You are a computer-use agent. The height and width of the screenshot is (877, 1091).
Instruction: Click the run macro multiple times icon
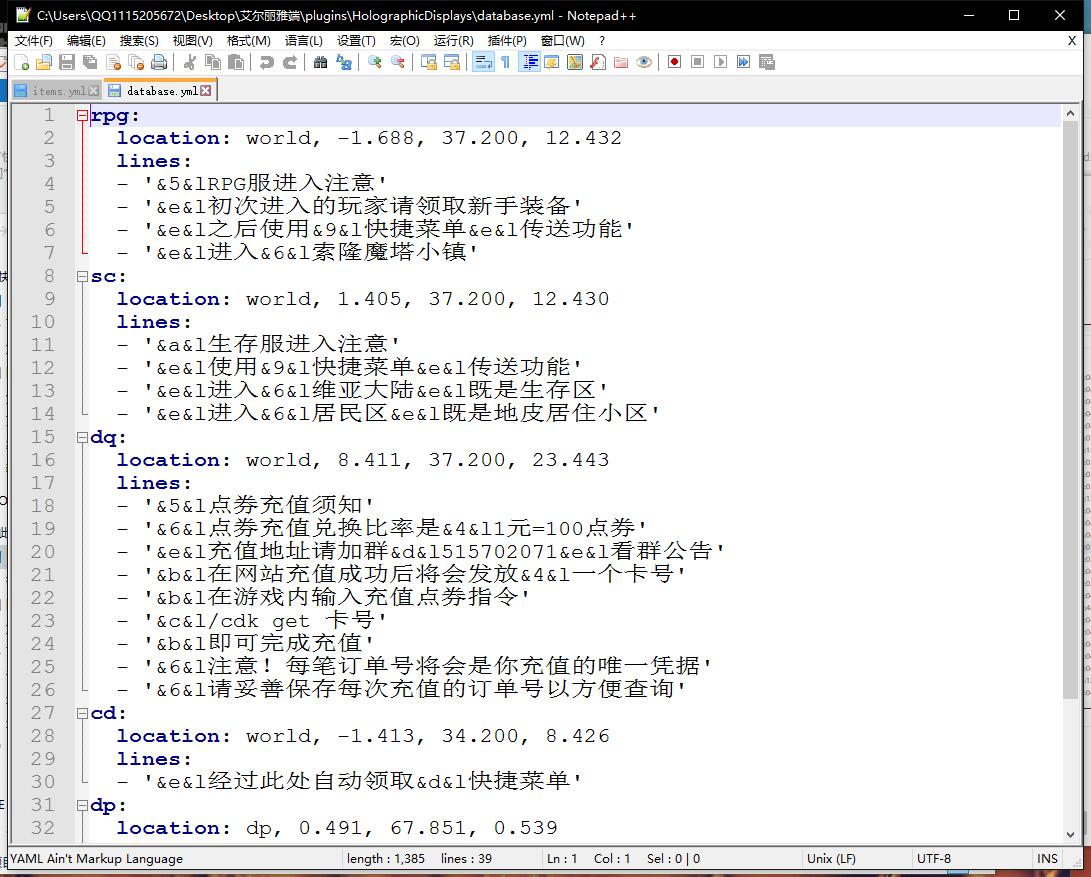point(744,63)
